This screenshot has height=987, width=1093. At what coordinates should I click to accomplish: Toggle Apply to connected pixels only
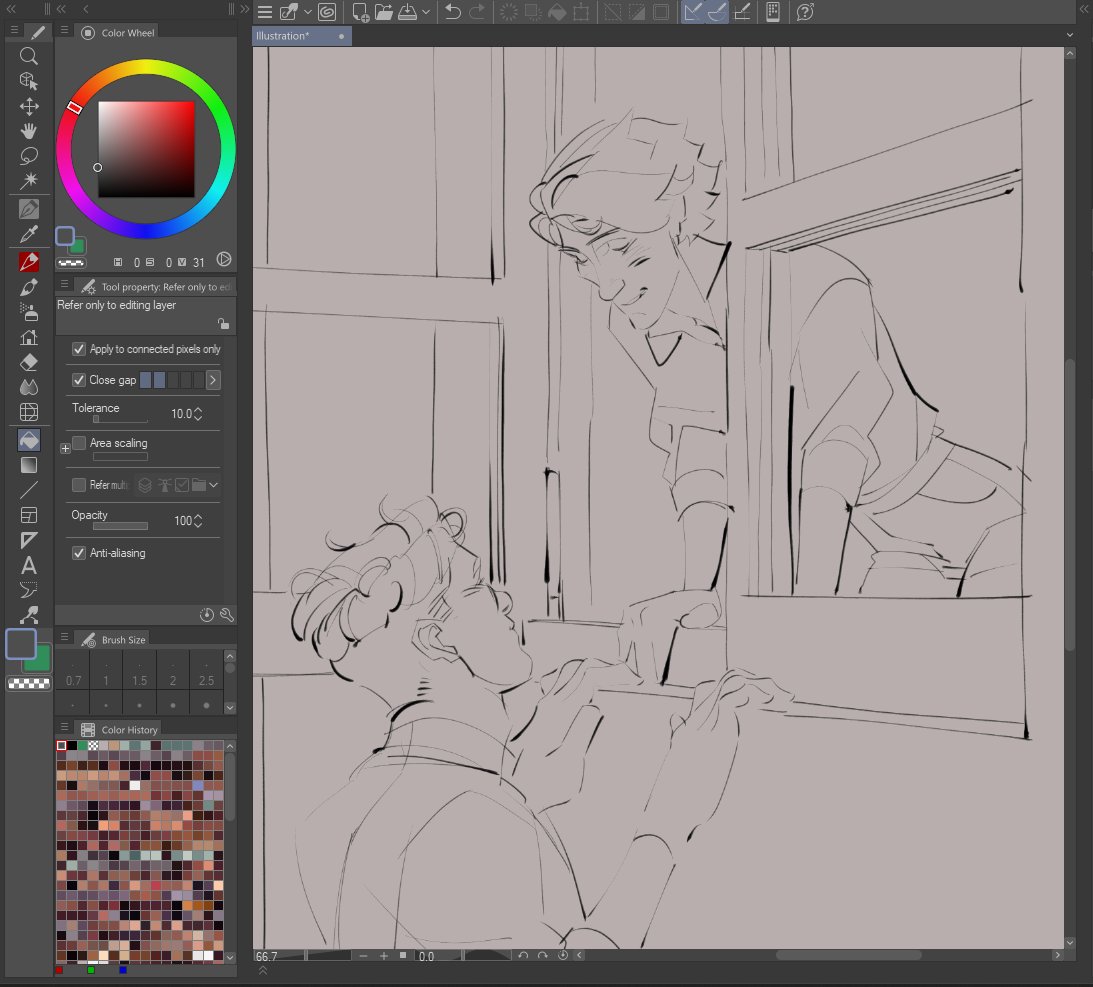[79, 349]
